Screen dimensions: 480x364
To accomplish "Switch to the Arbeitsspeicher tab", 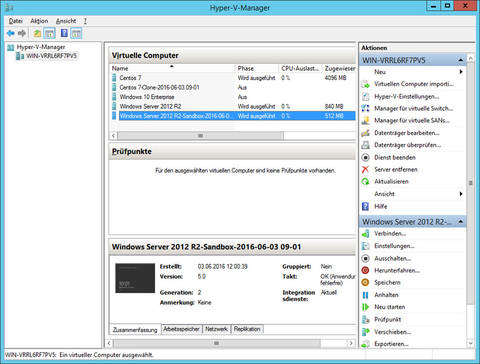I will click(181, 329).
